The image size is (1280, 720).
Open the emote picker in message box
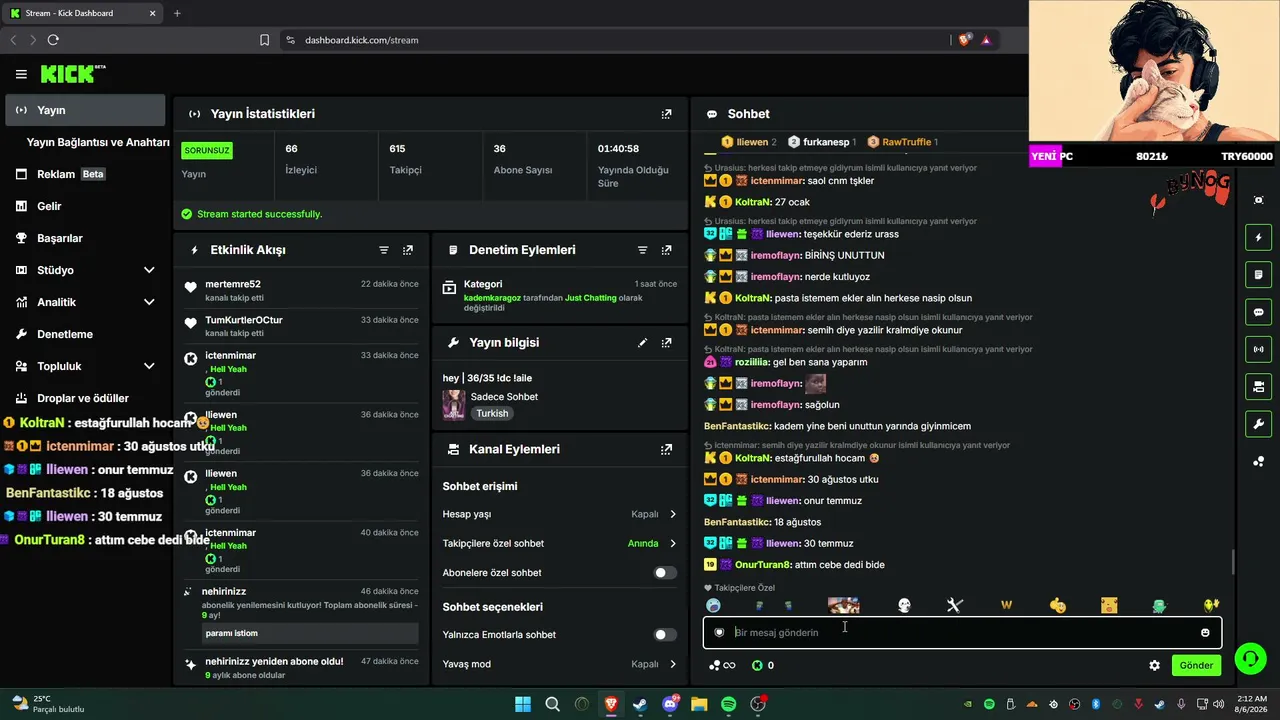(1205, 632)
